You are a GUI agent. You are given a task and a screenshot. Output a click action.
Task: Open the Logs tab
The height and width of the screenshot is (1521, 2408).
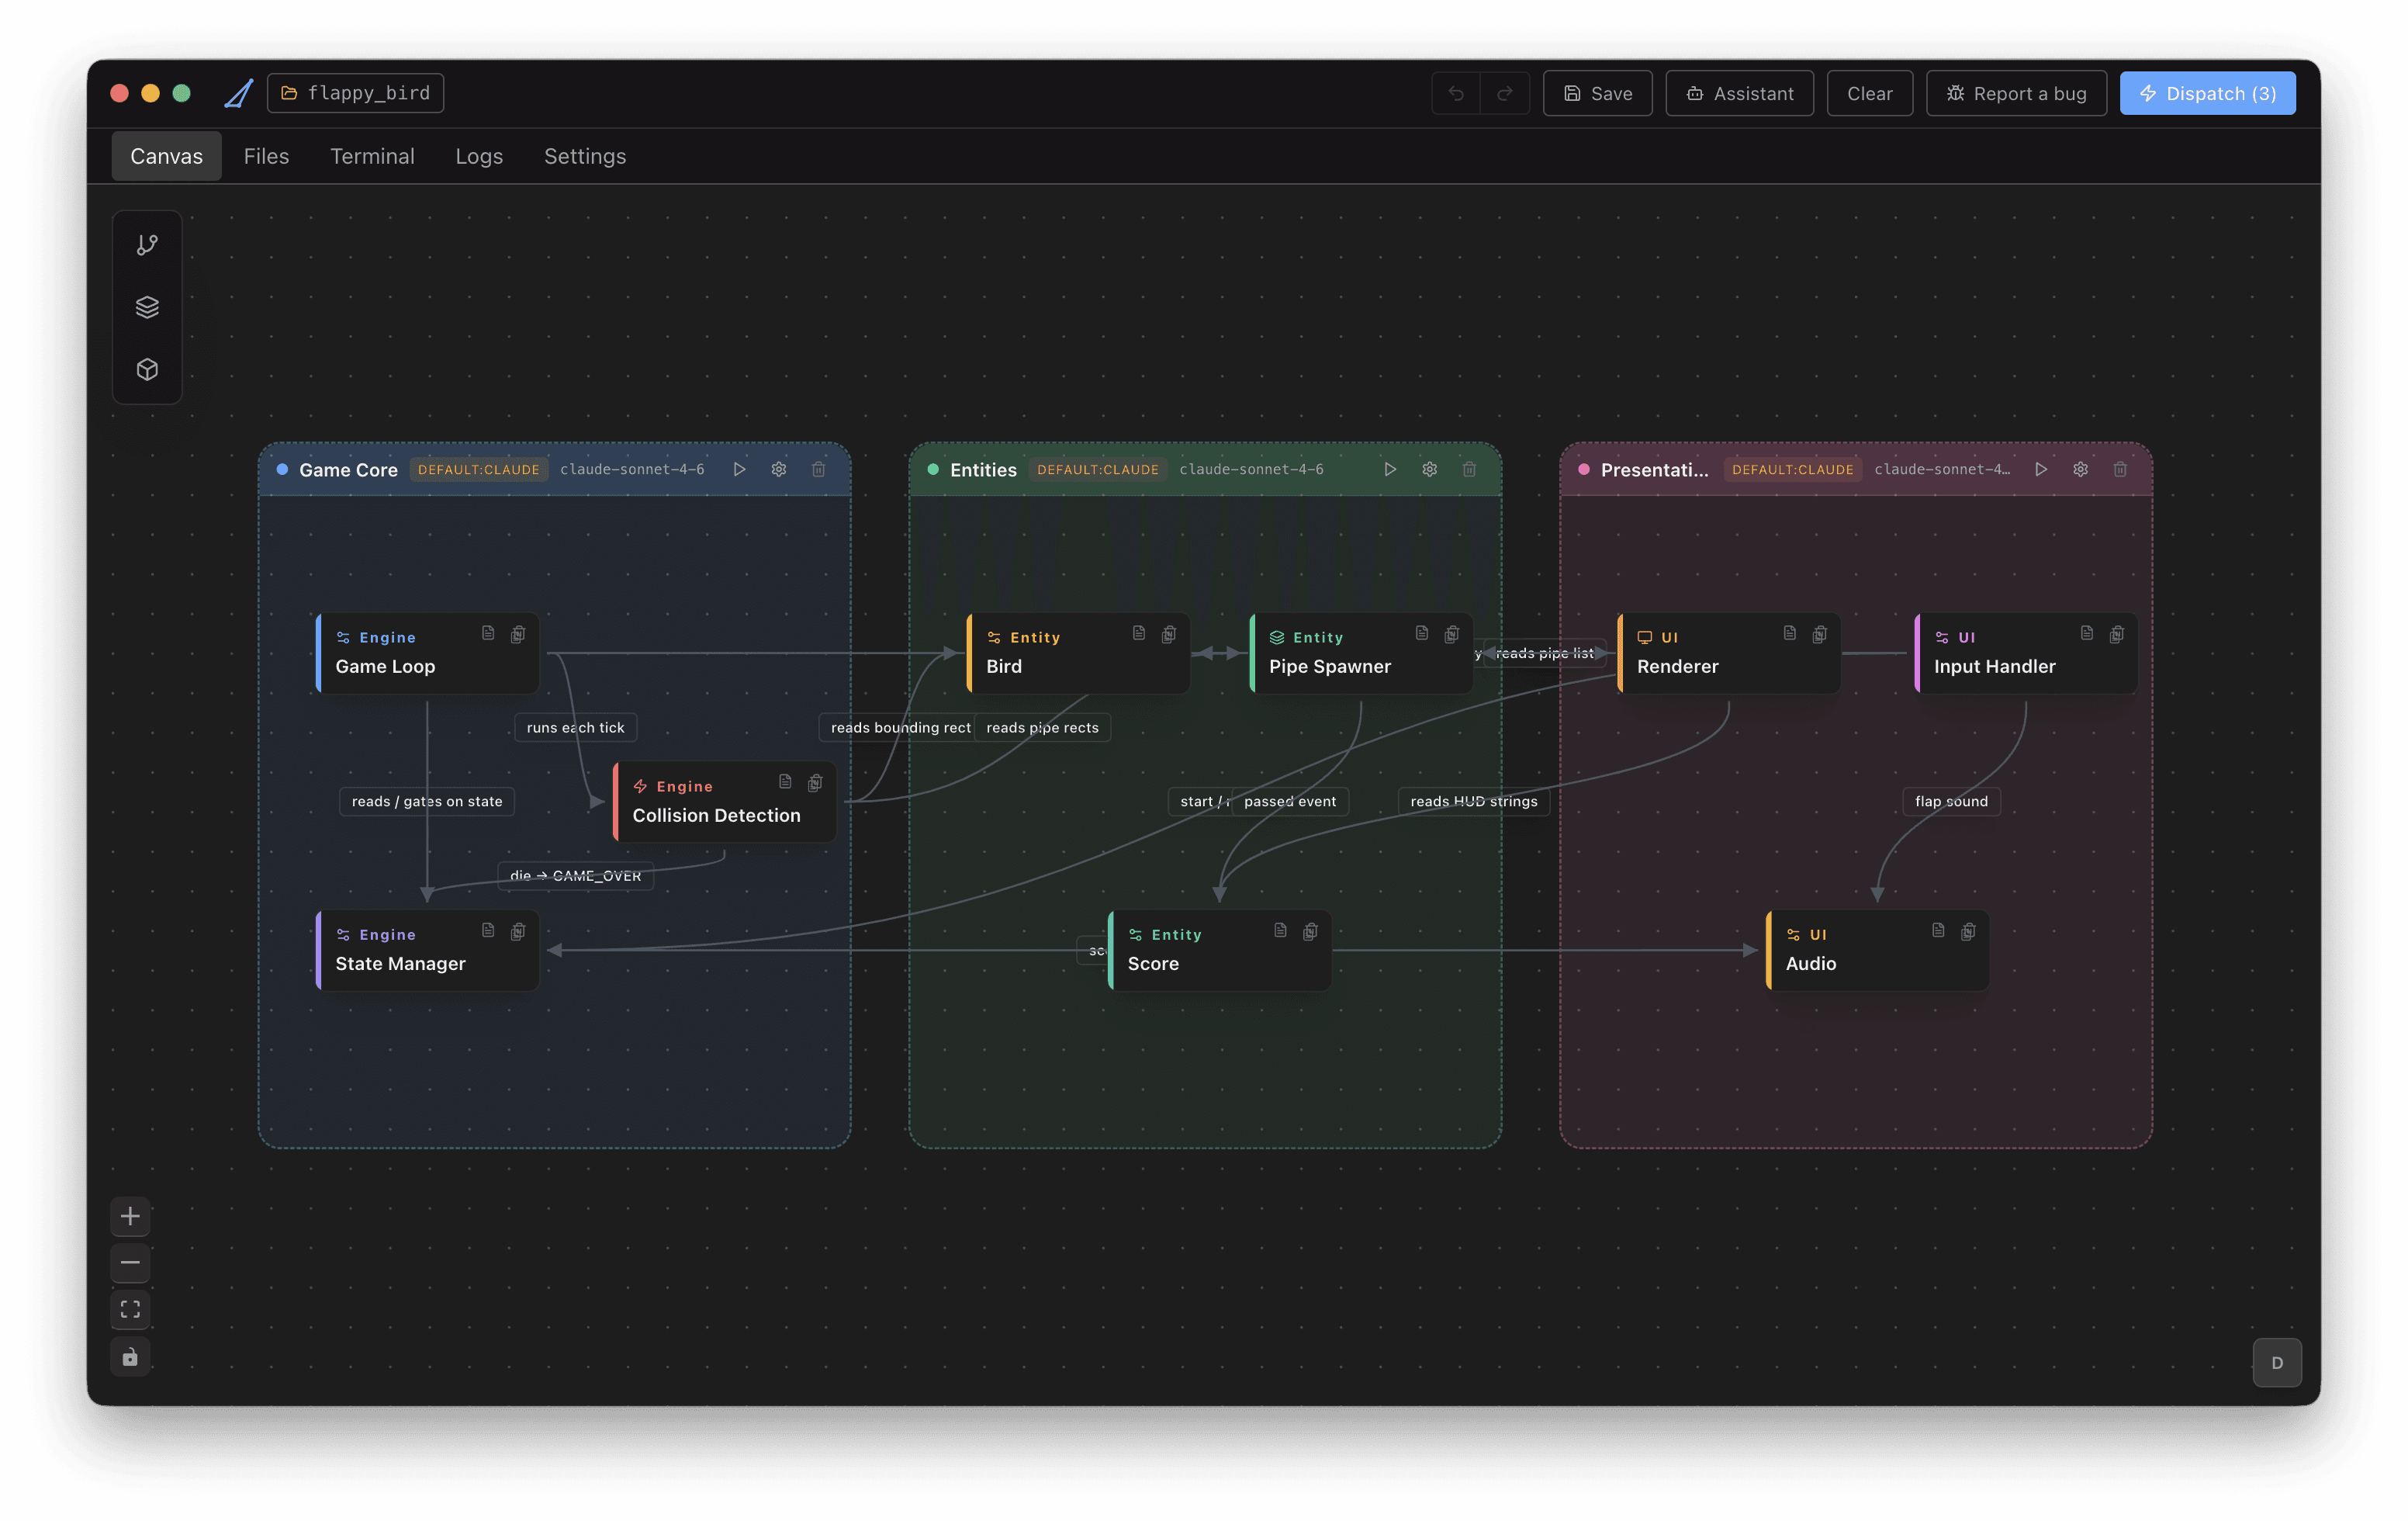[479, 156]
